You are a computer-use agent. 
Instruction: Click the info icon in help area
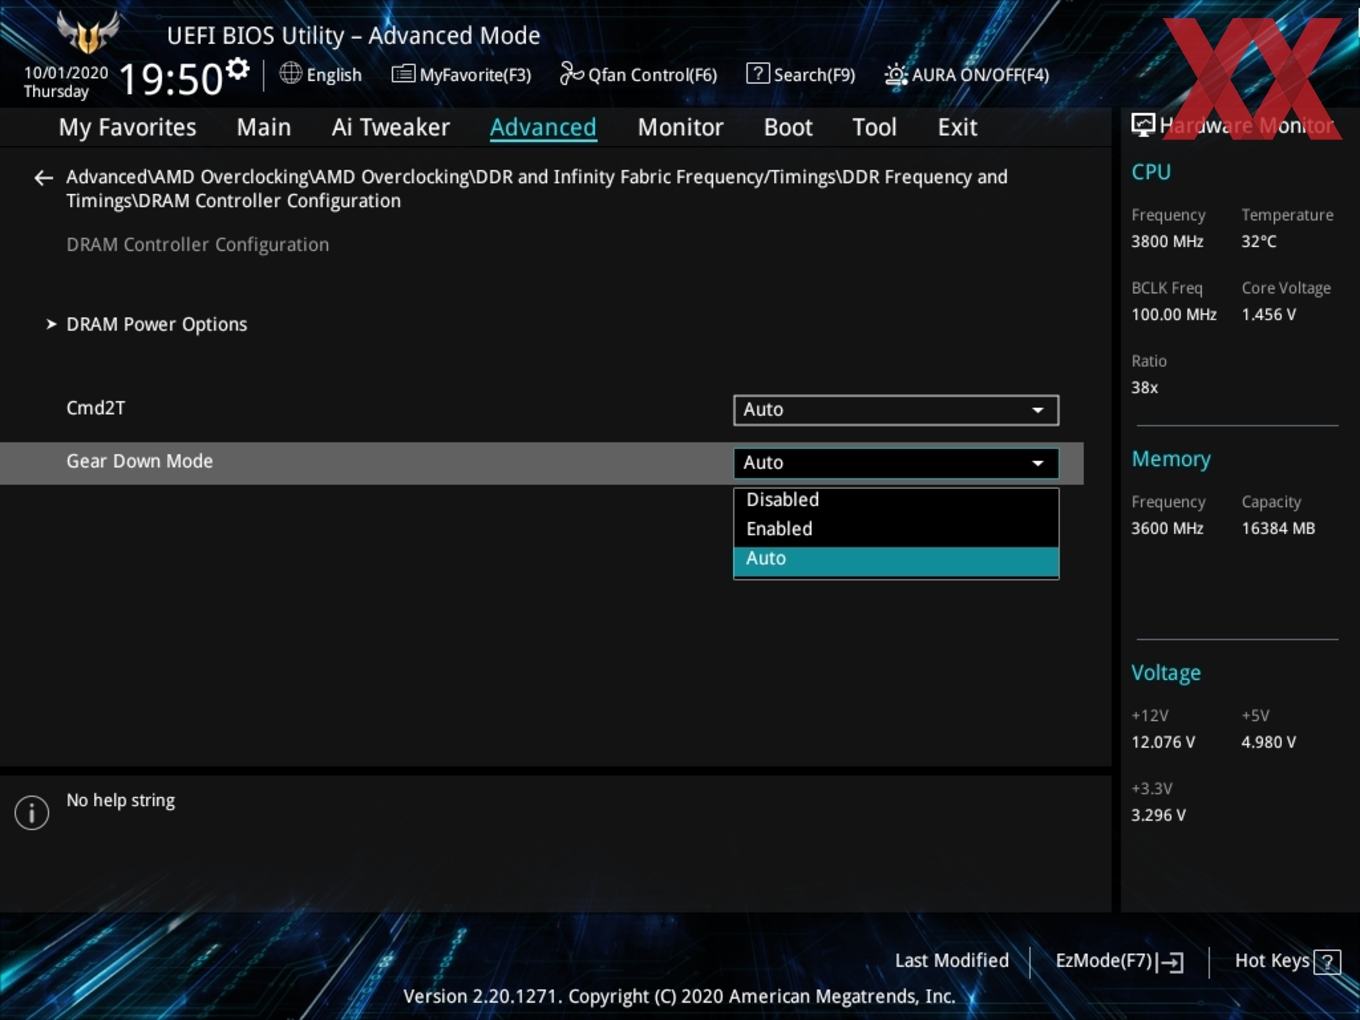(x=32, y=812)
